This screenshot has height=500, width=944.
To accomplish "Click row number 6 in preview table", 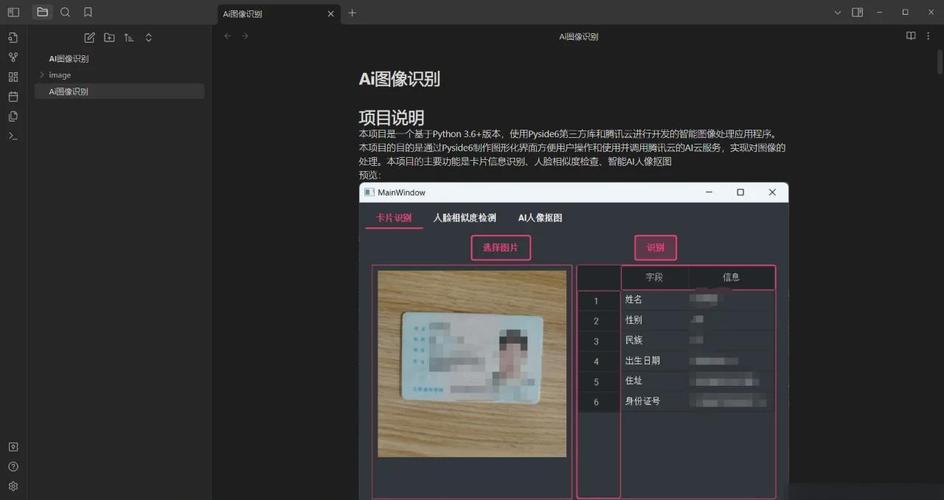I will pos(596,402).
